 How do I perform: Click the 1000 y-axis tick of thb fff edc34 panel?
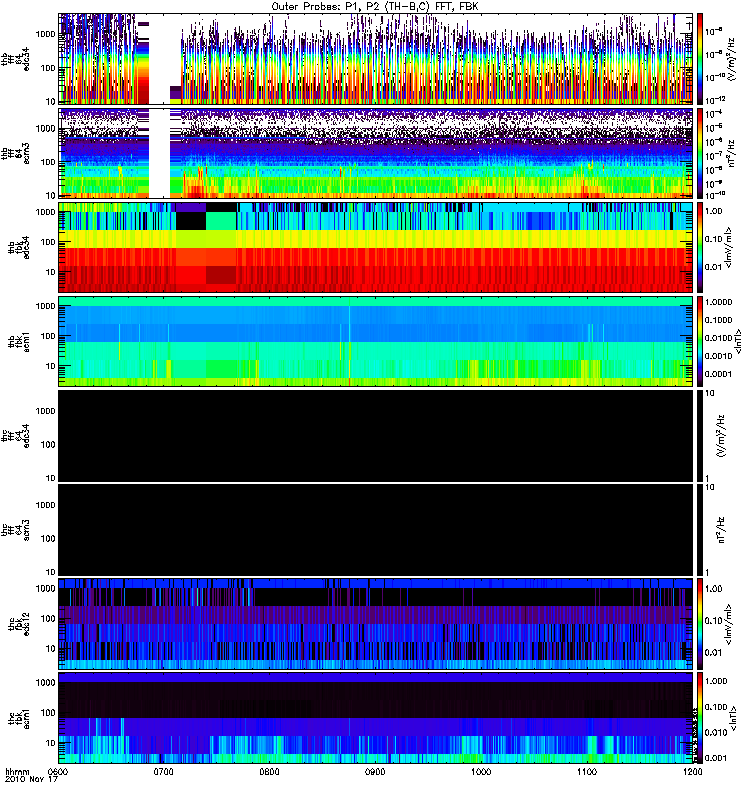[45, 34]
